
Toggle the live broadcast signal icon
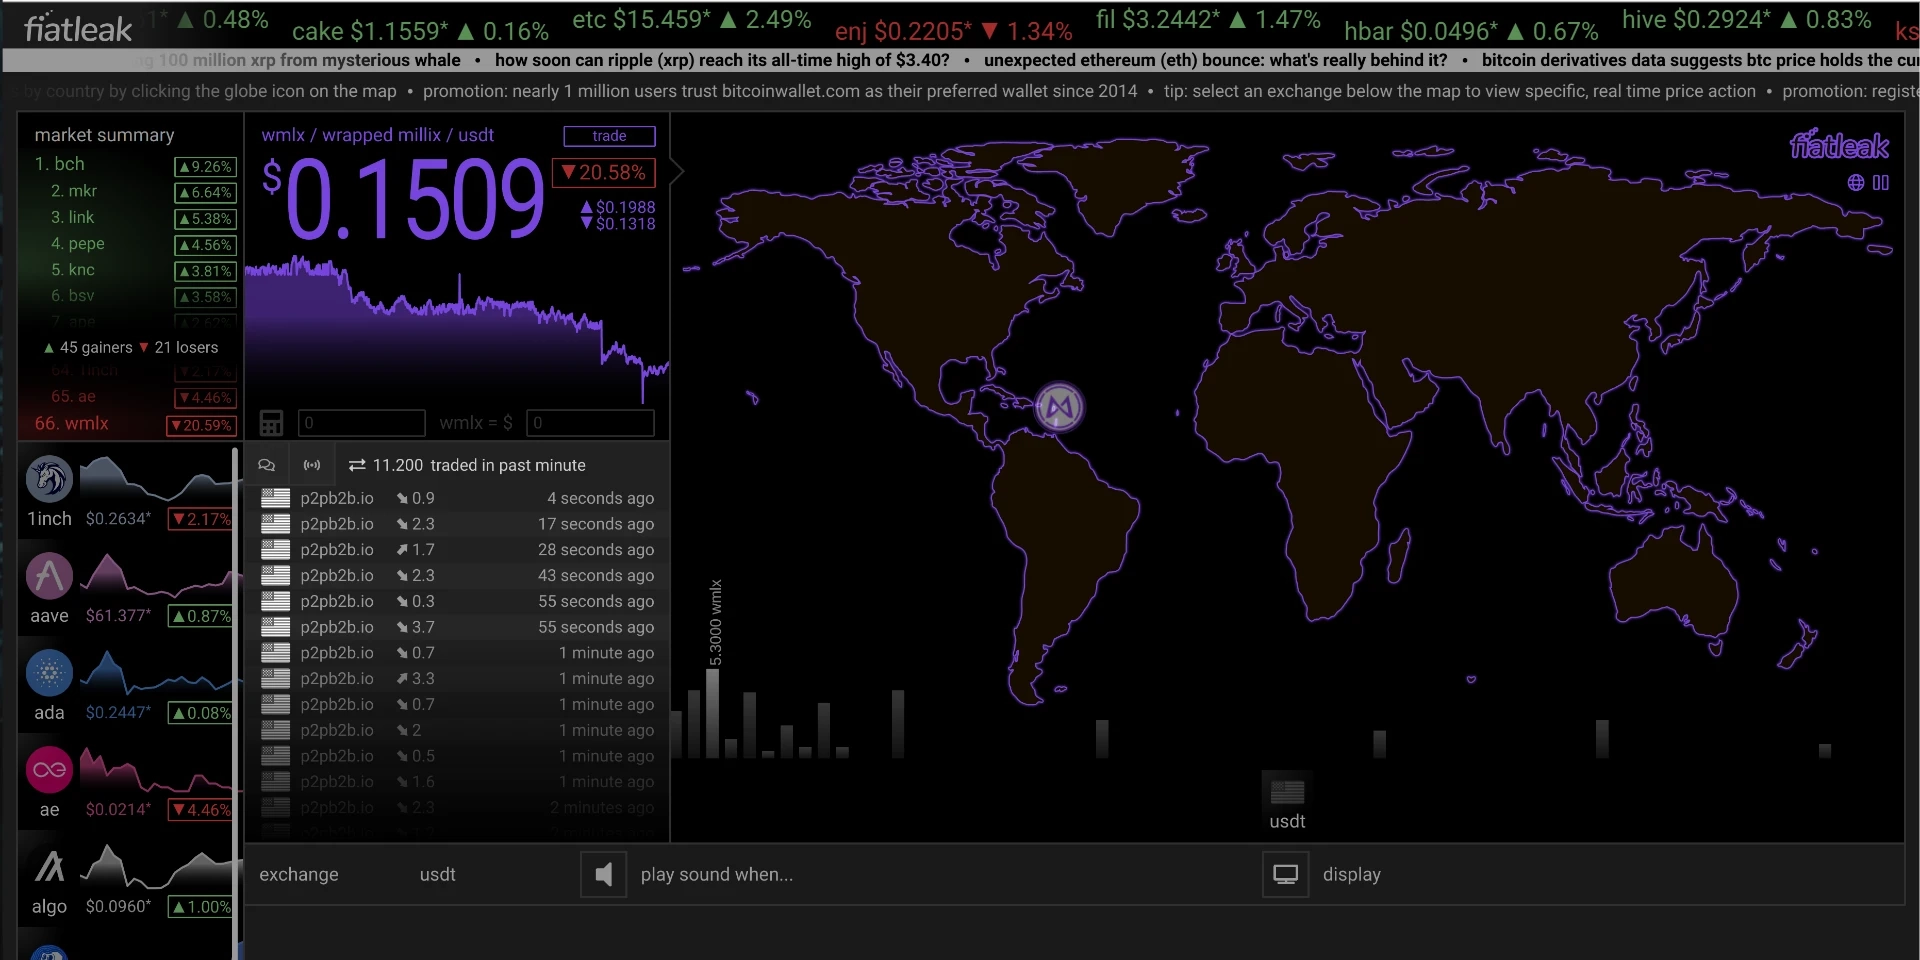tap(312, 465)
